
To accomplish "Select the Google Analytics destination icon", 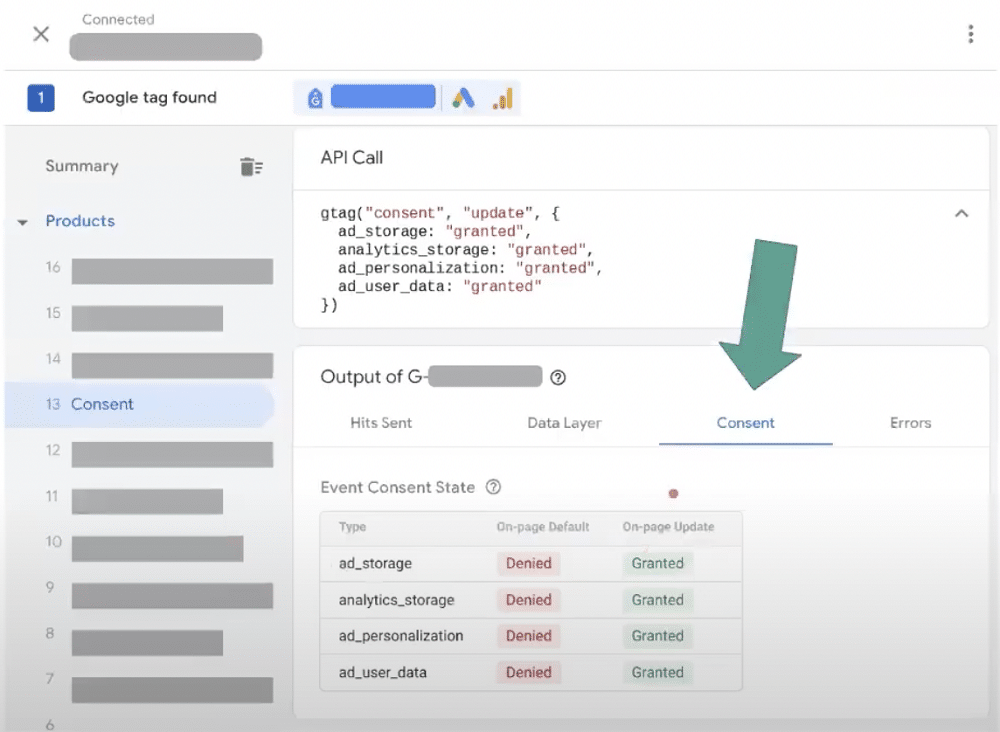I will (x=501, y=96).
